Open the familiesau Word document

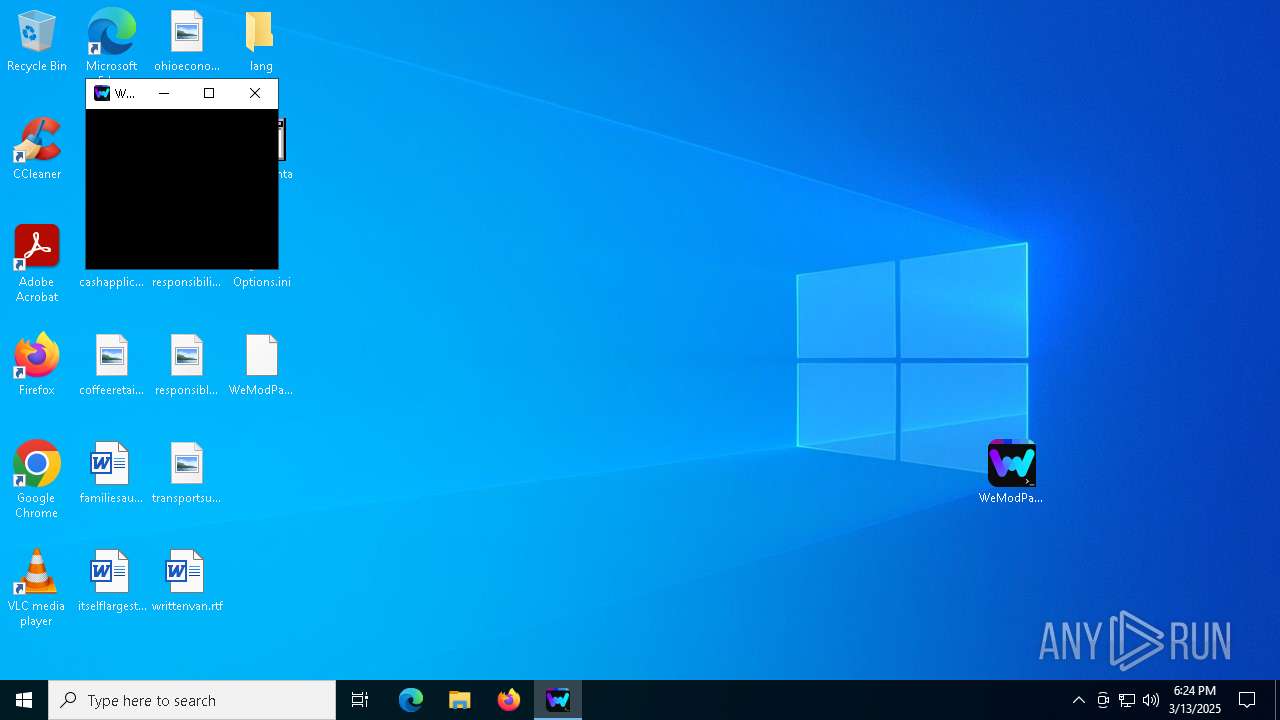[x=111, y=472]
